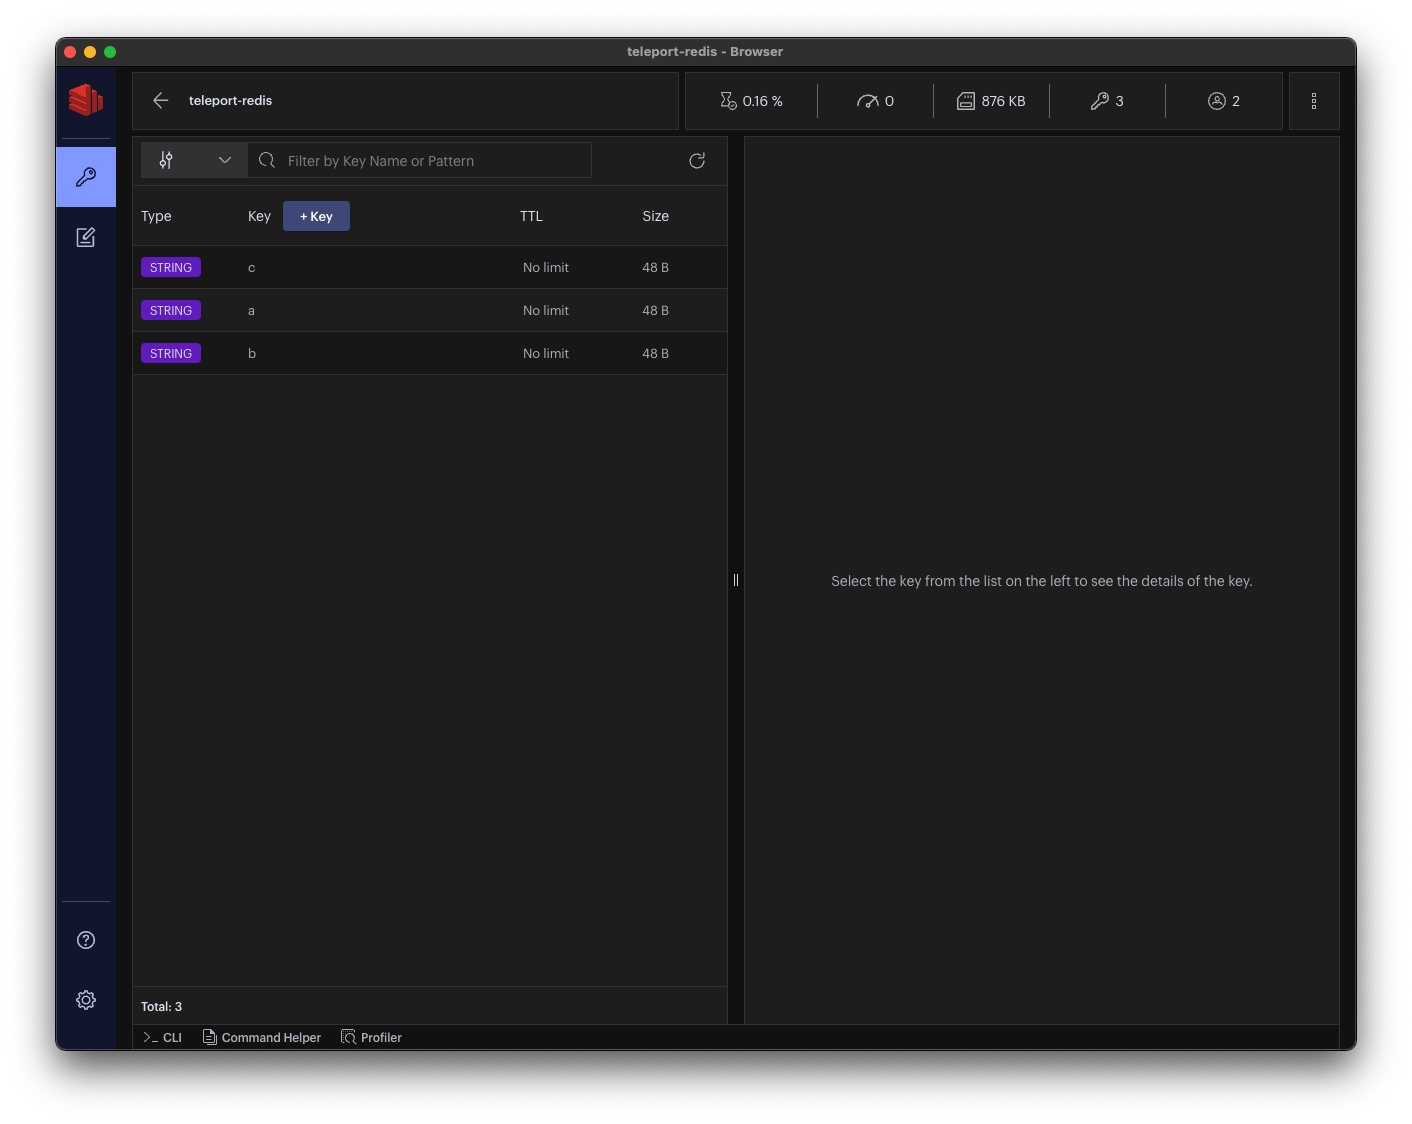
Task: Open the Browser keys panel icon
Action: [x=85, y=176]
